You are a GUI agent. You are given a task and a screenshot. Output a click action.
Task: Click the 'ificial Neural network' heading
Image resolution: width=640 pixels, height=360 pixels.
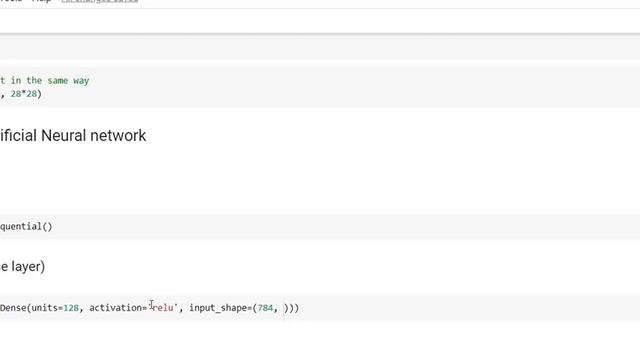click(x=73, y=136)
